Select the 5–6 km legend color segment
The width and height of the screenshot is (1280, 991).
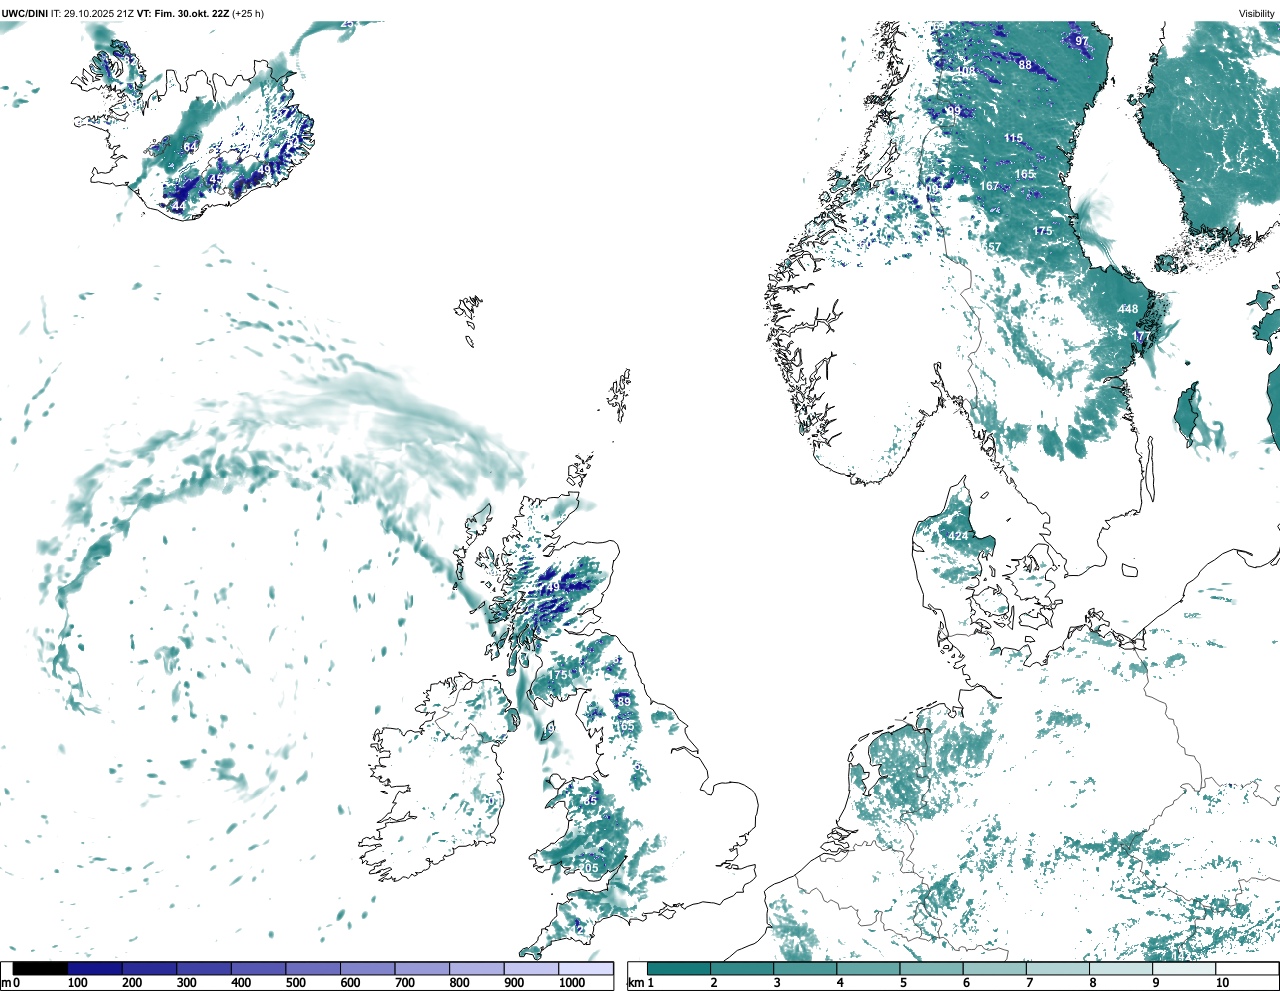coord(931,968)
